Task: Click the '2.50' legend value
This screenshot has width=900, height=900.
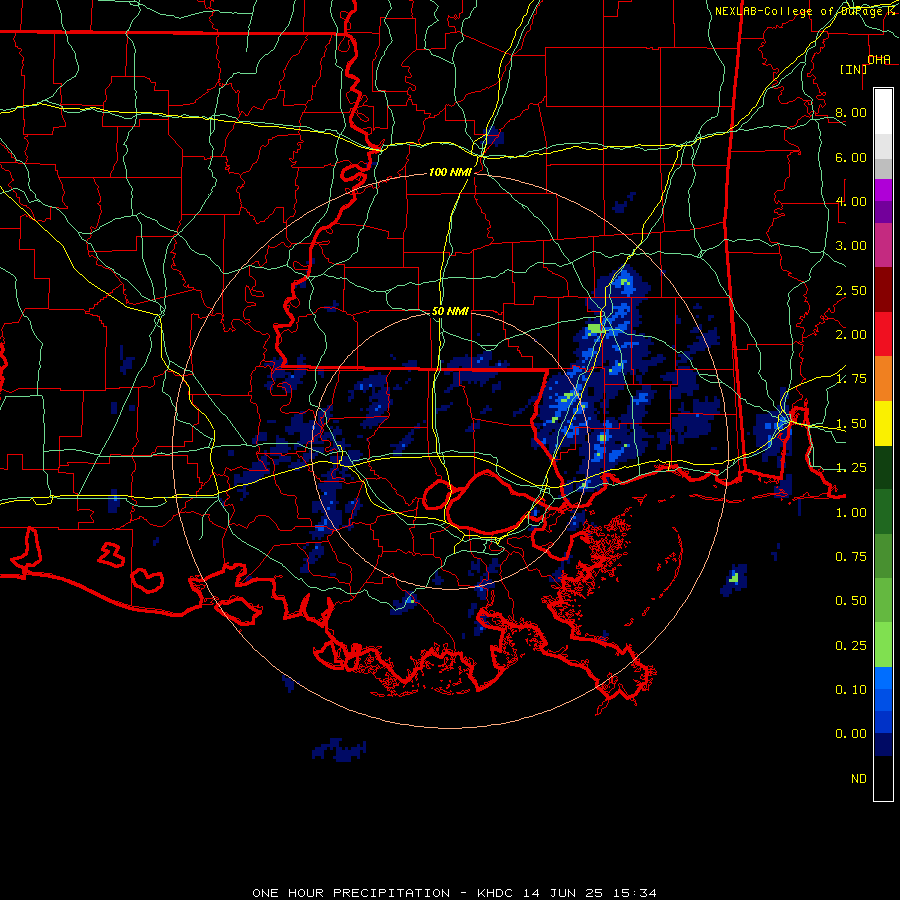Action: (x=851, y=290)
